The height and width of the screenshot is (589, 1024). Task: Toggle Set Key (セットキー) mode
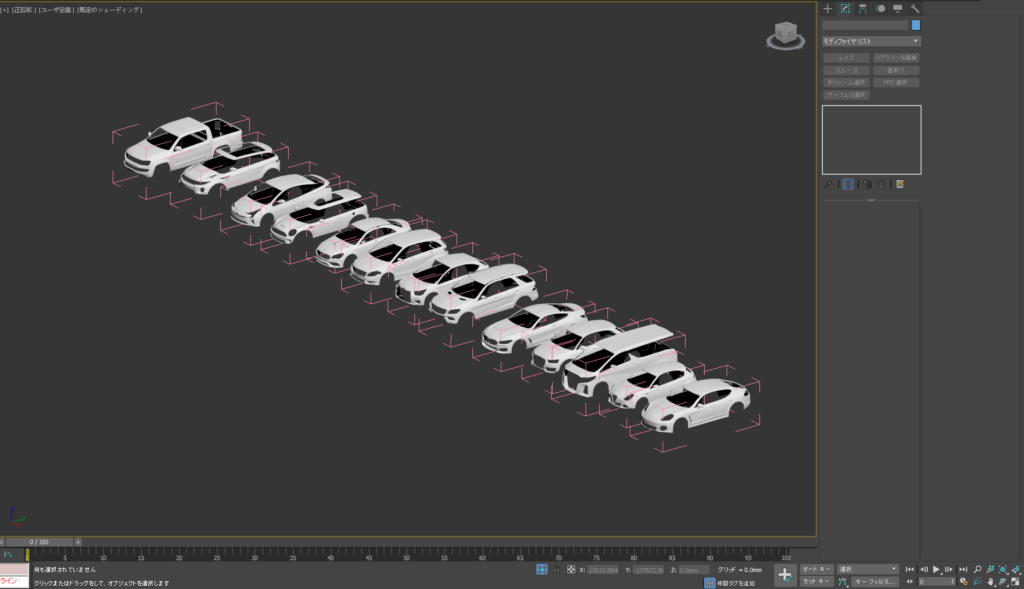pos(817,581)
